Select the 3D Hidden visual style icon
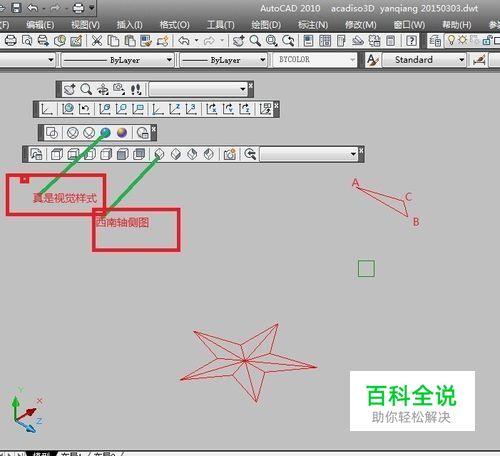Screen dimensions: 500x456 (x=89, y=133)
